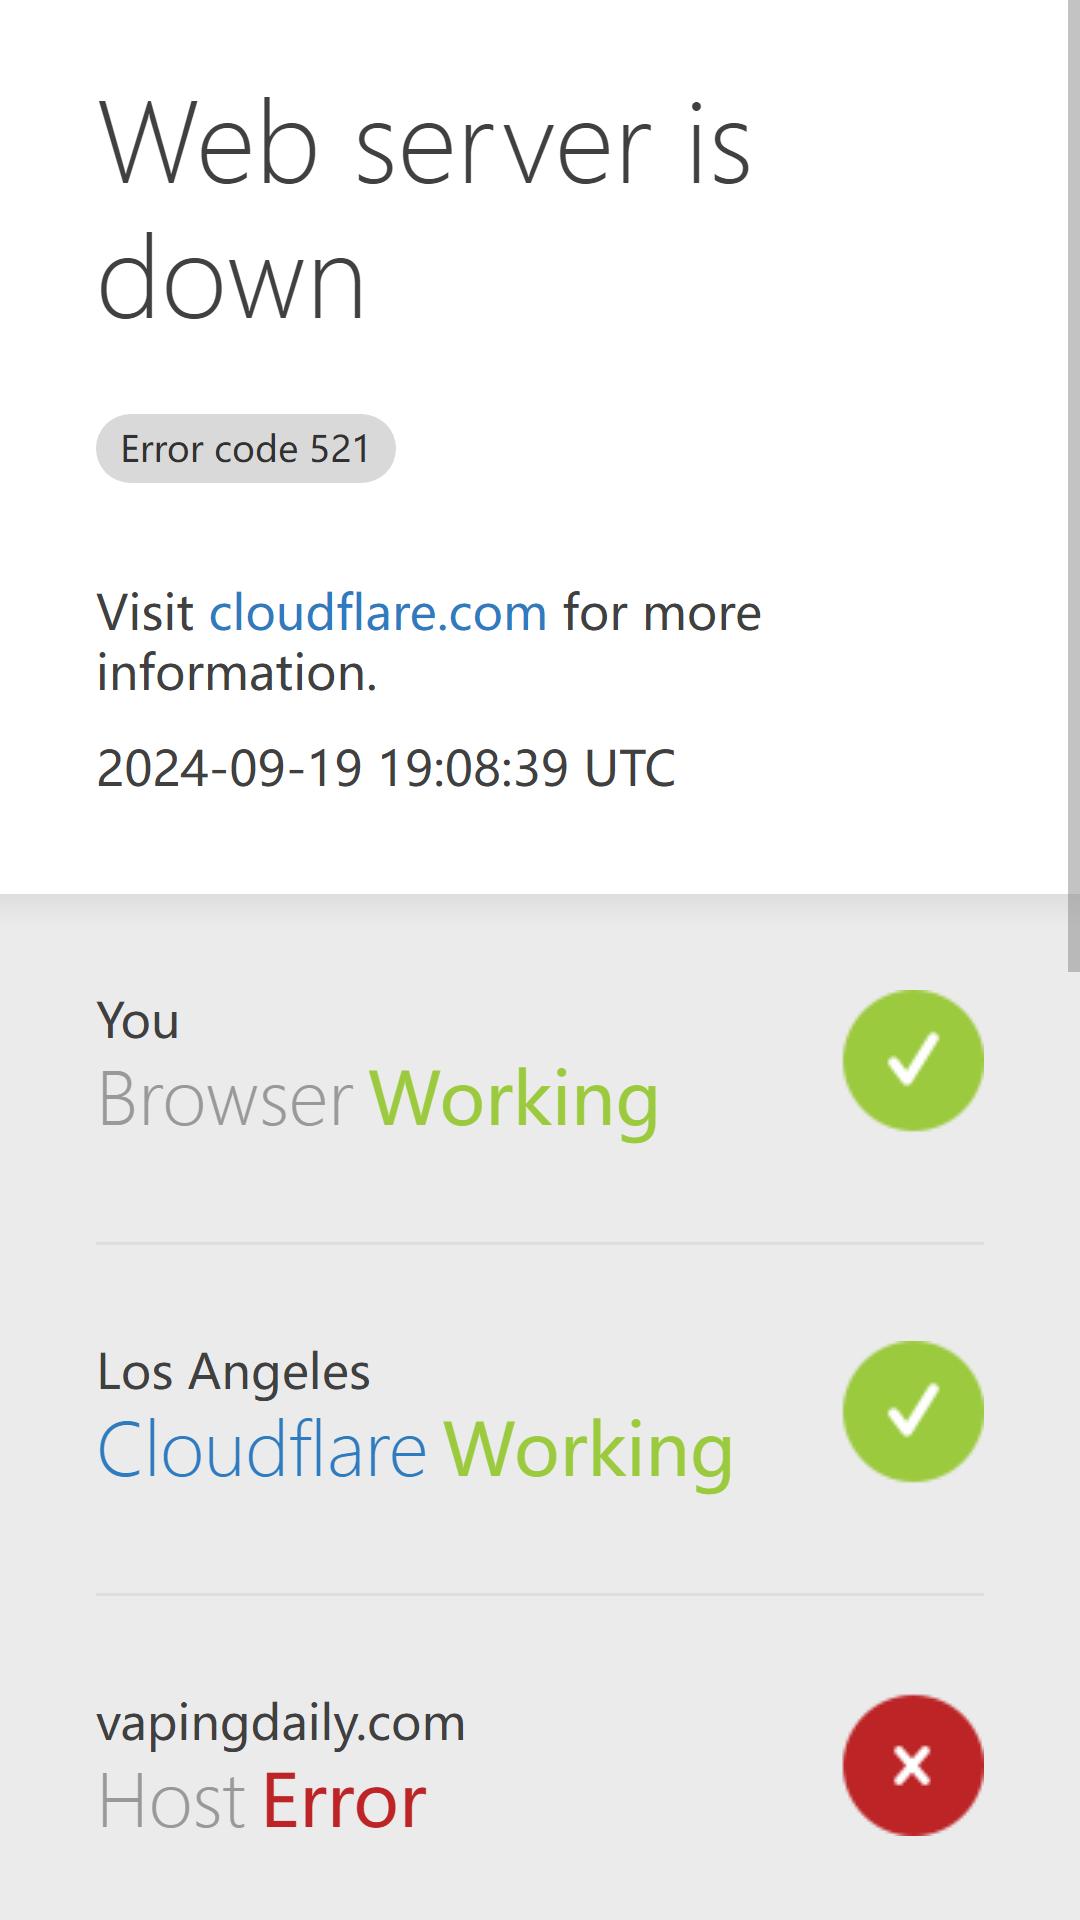This screenshot has height=1920, width=1080.
Task: Click the Web server is down heading
Action: click(424, 211)
